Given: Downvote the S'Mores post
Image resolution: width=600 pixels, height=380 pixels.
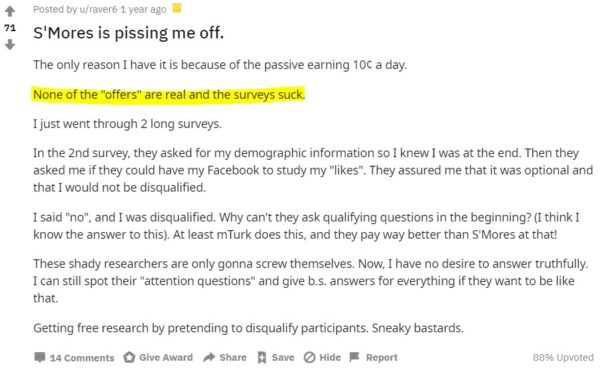Looking at the screenshot, I should 10,45.
